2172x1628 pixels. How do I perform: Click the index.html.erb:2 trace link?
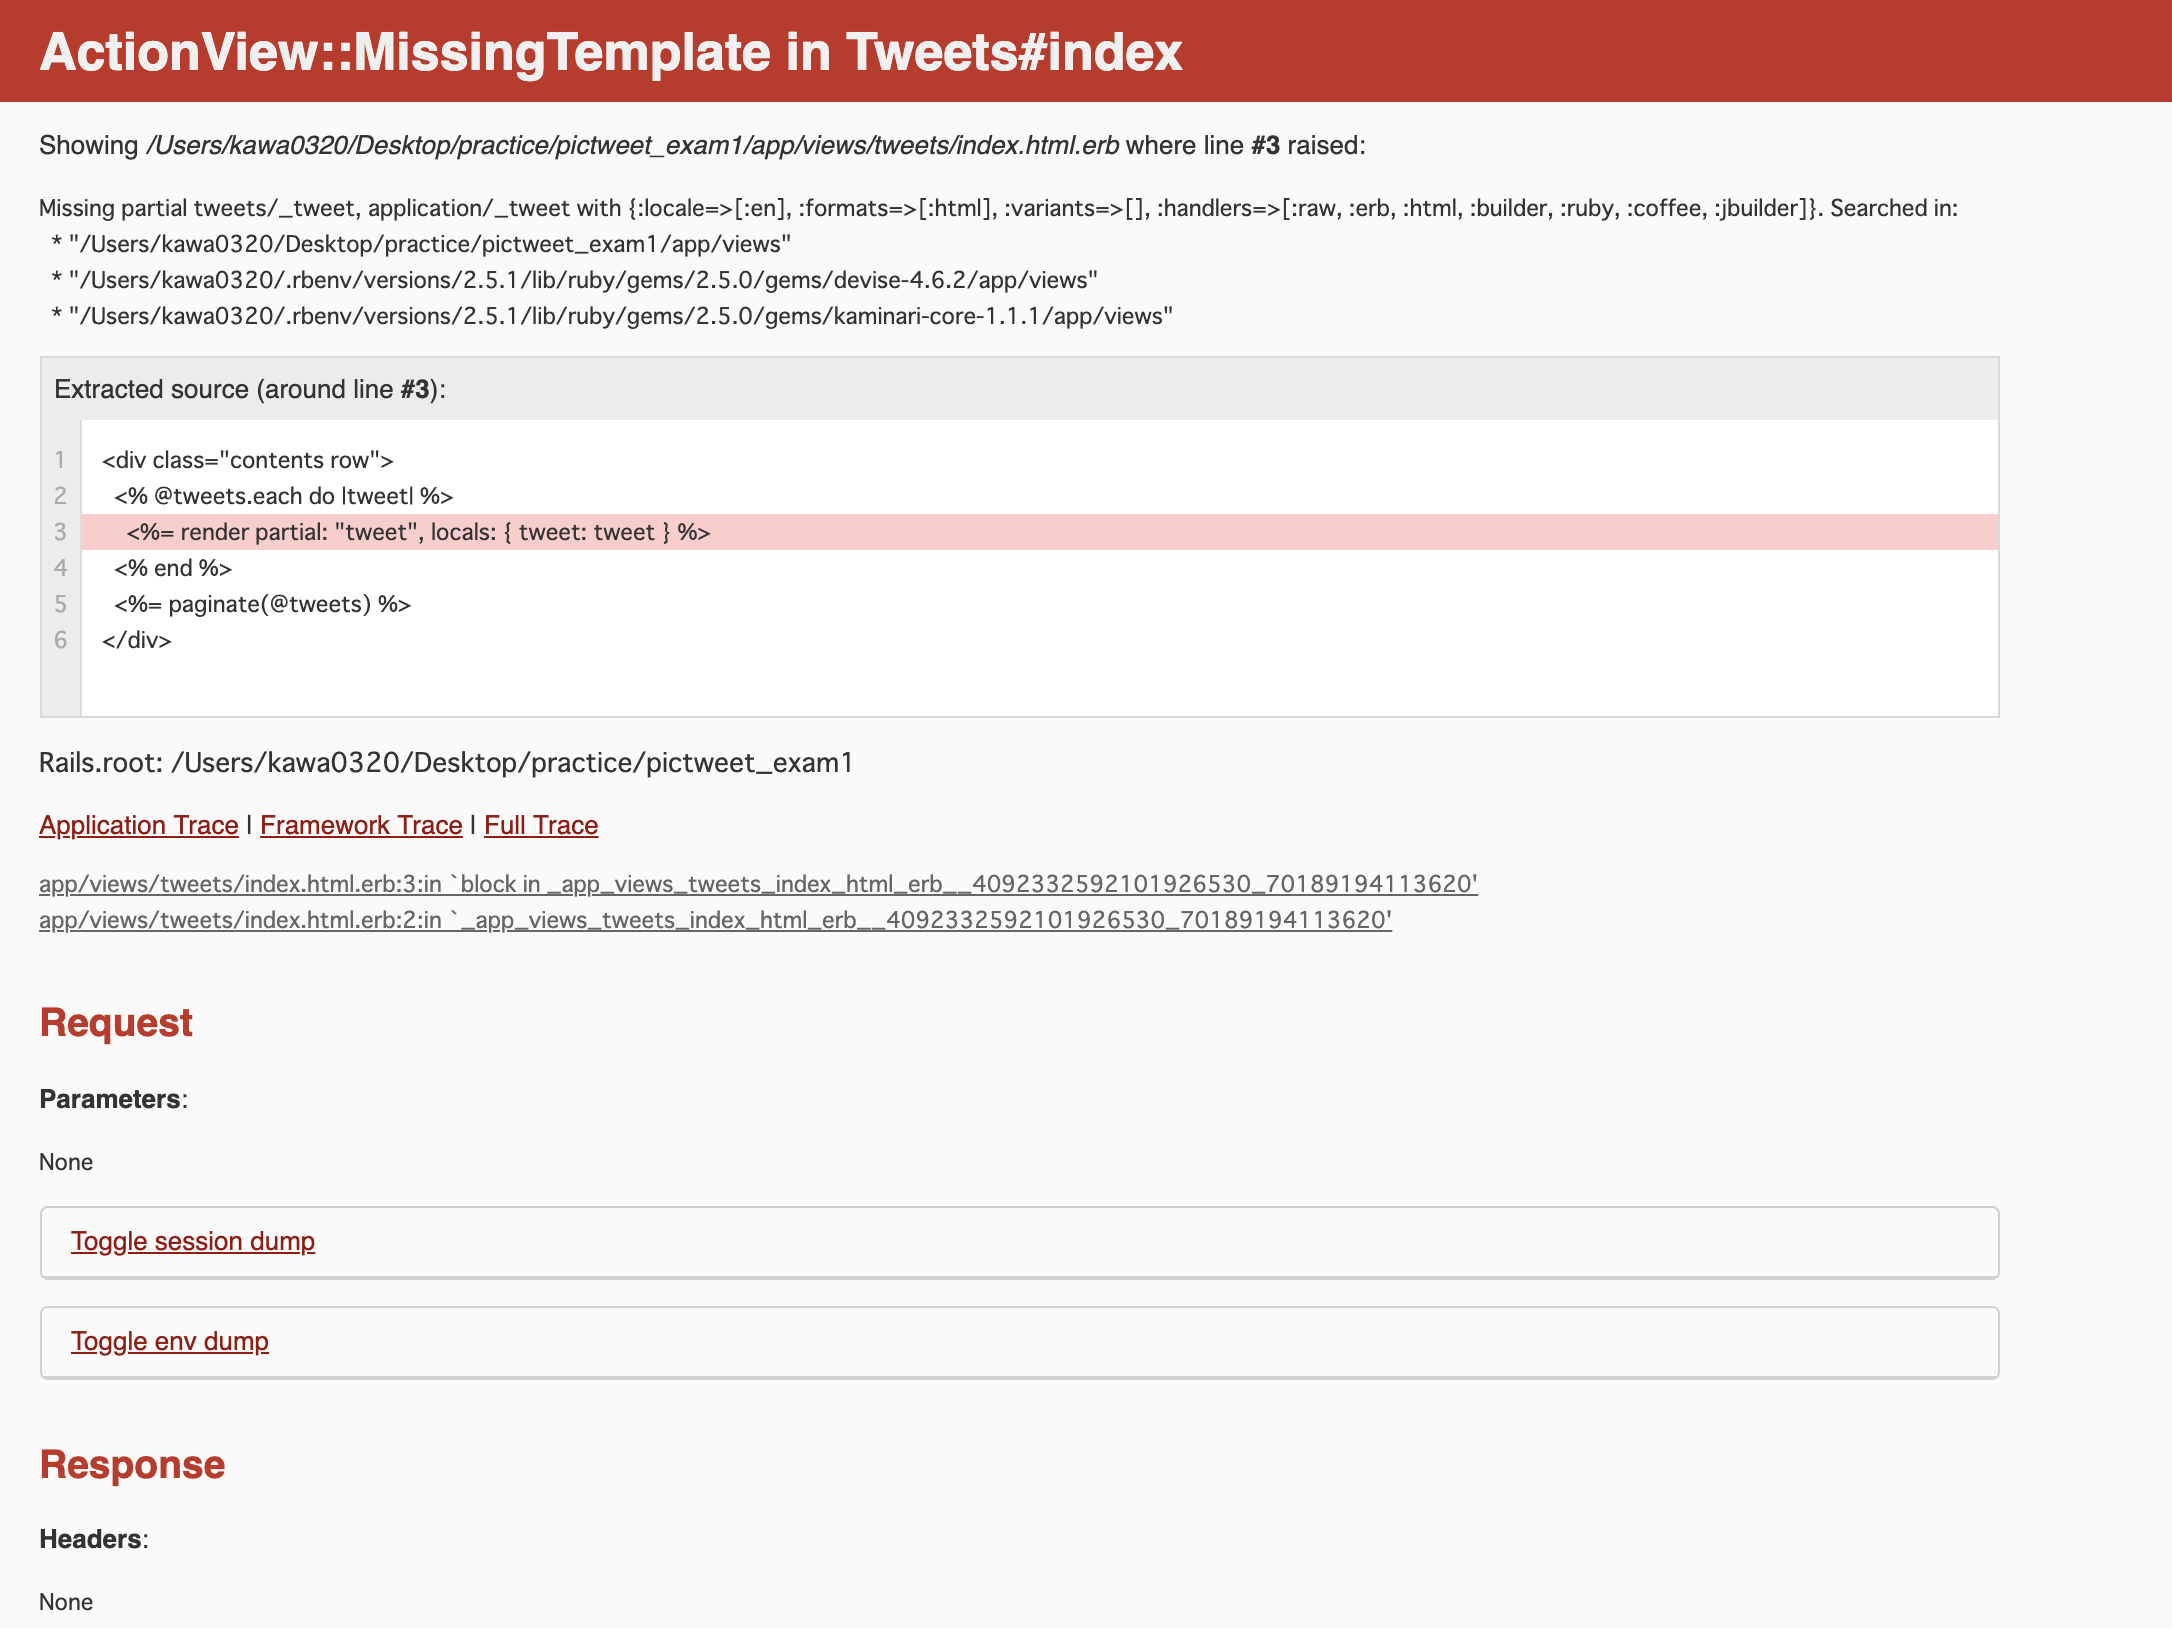click(714, 920)
